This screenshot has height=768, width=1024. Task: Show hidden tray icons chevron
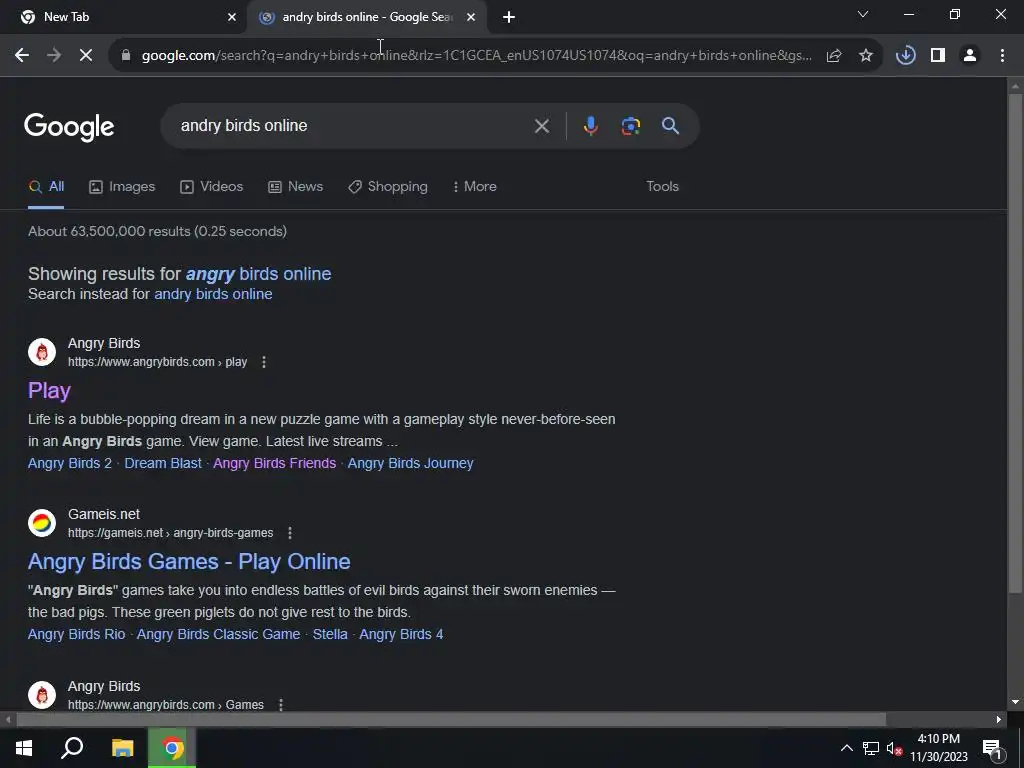tap(846, 748)
